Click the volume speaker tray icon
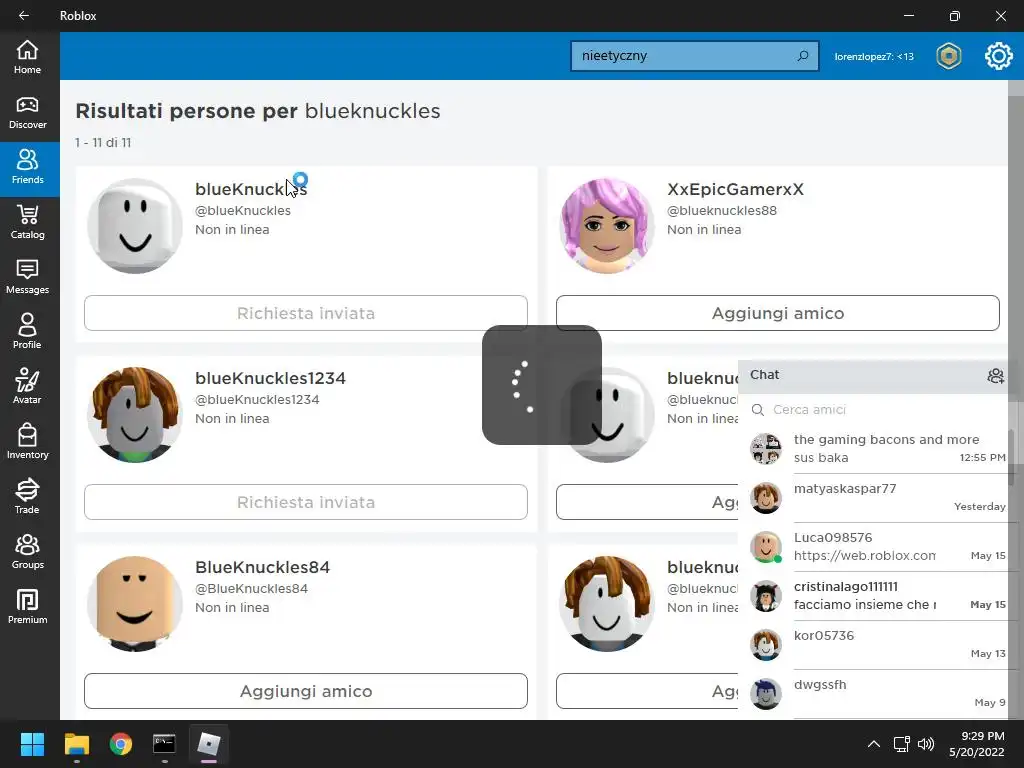The width and height of the screenshot is (1024, 768). tap(925, 744)
